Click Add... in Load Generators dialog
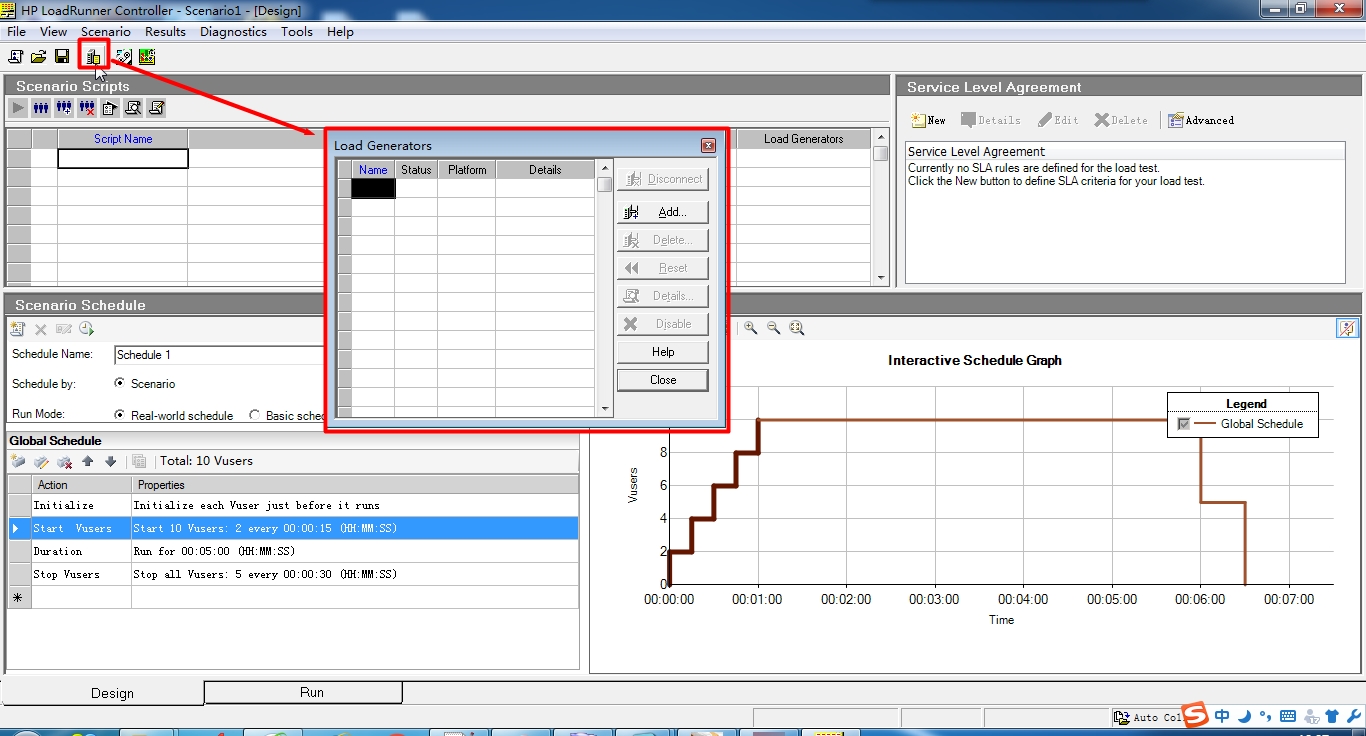Screen dimensions: 1366x736 click(x=663, y=212)
